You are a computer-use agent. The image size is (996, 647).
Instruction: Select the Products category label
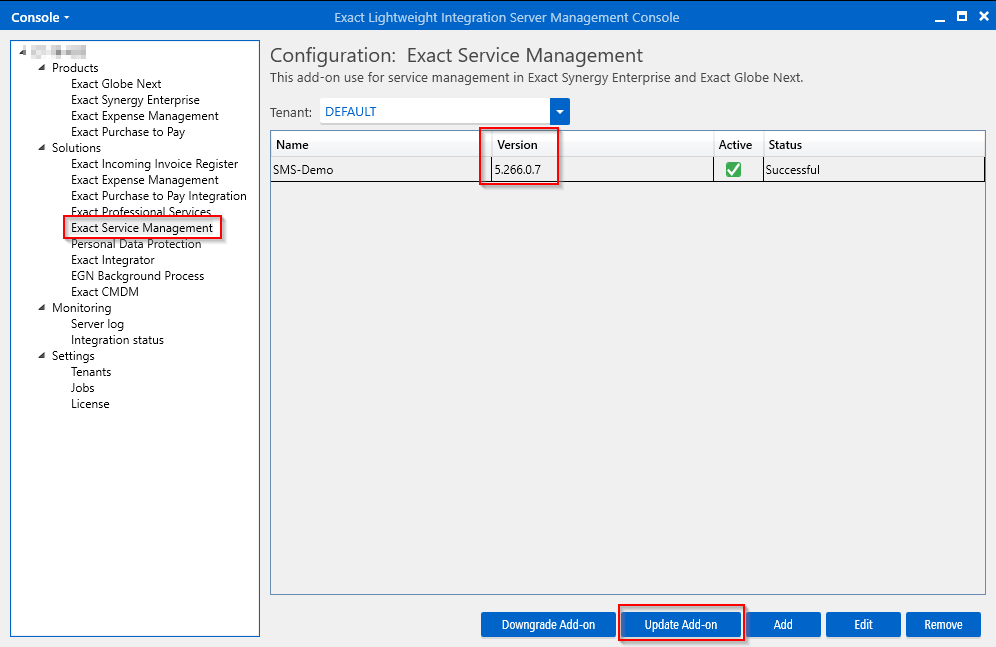(x=75, y=67)
